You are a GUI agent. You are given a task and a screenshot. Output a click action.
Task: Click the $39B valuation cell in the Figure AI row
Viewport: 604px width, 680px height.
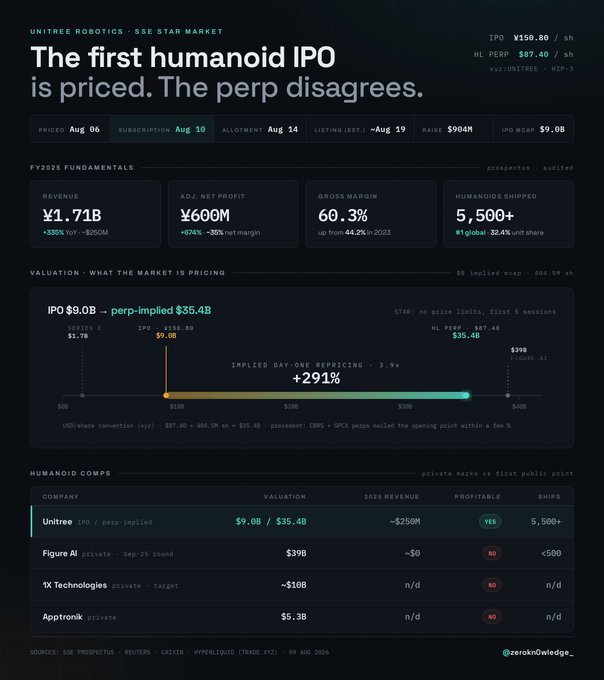pos(296,553)
